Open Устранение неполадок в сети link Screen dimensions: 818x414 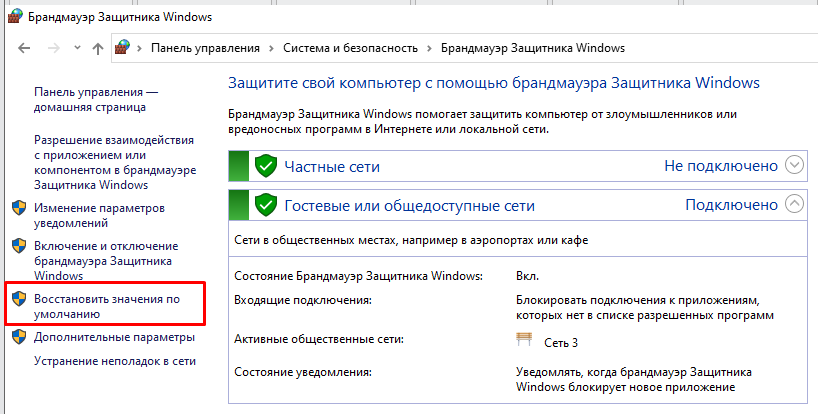(x=114, y=362)
